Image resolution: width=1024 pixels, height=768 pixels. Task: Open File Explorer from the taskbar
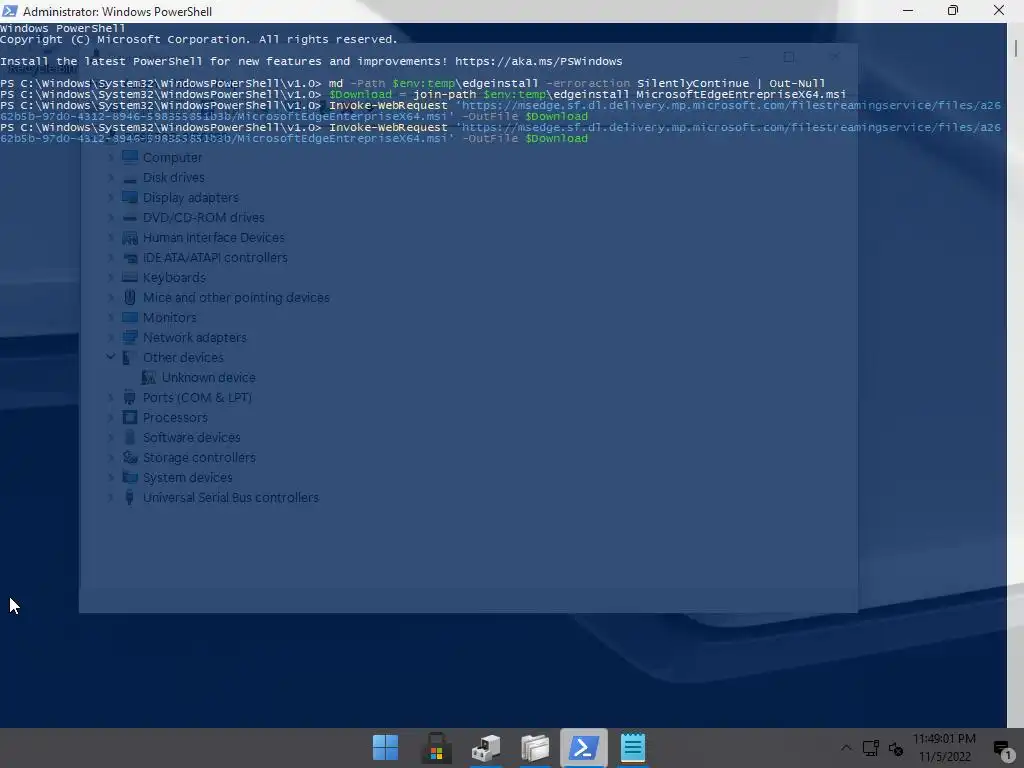click(x=535, y=748)
